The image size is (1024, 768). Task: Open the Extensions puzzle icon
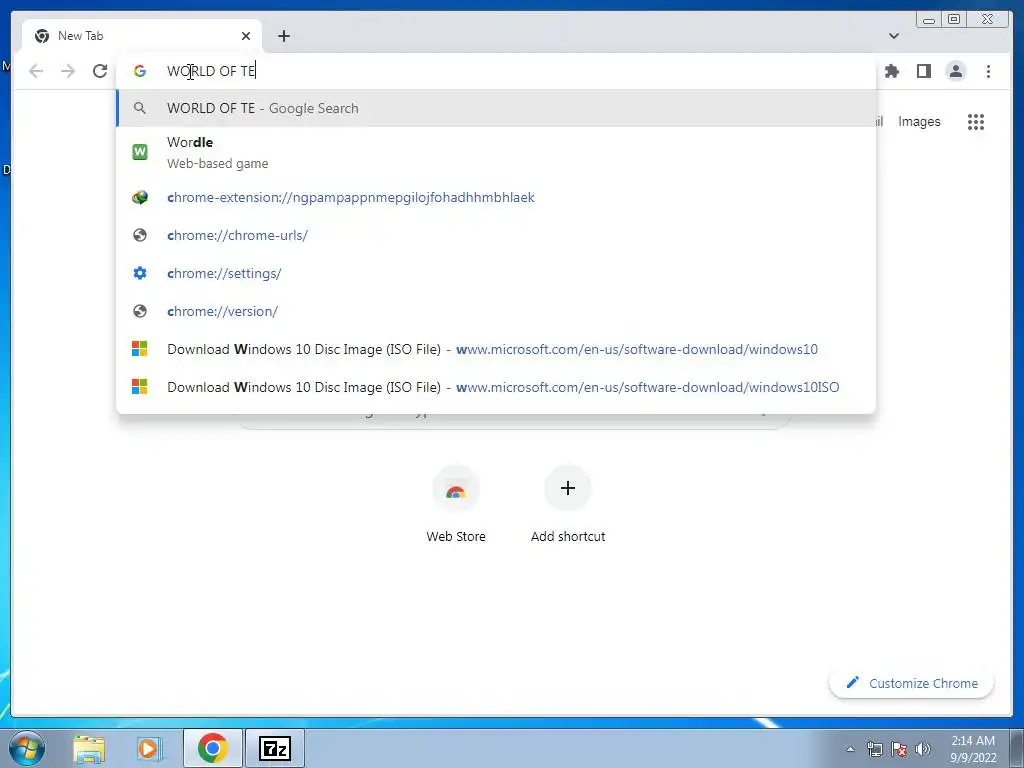[x=891, y=71]
